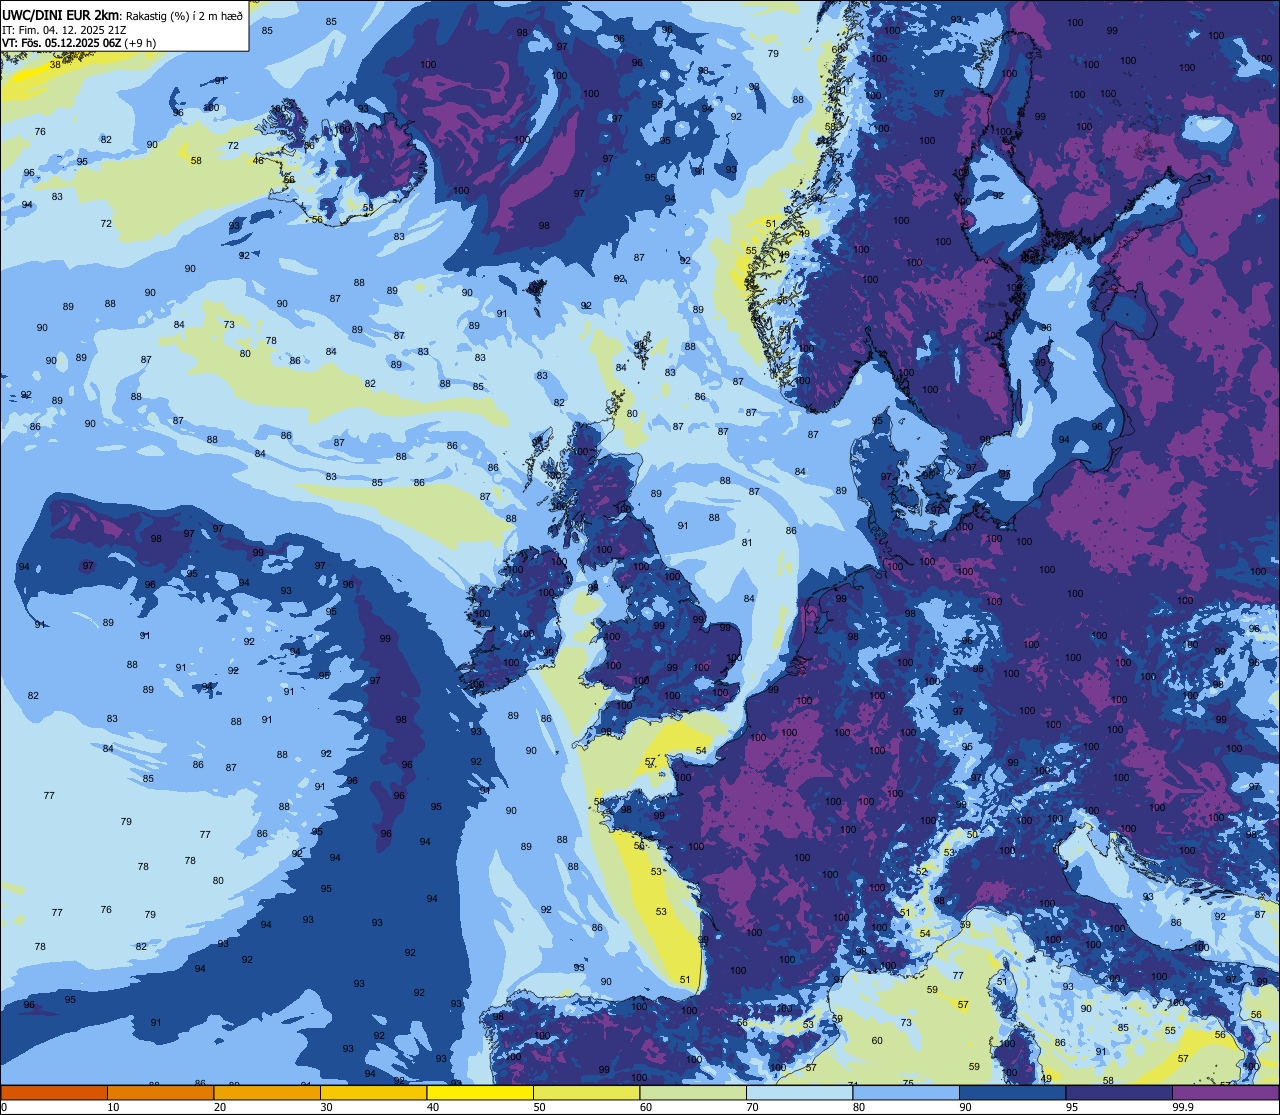Click the legend tick label 10

click(x=113, y=1107)
